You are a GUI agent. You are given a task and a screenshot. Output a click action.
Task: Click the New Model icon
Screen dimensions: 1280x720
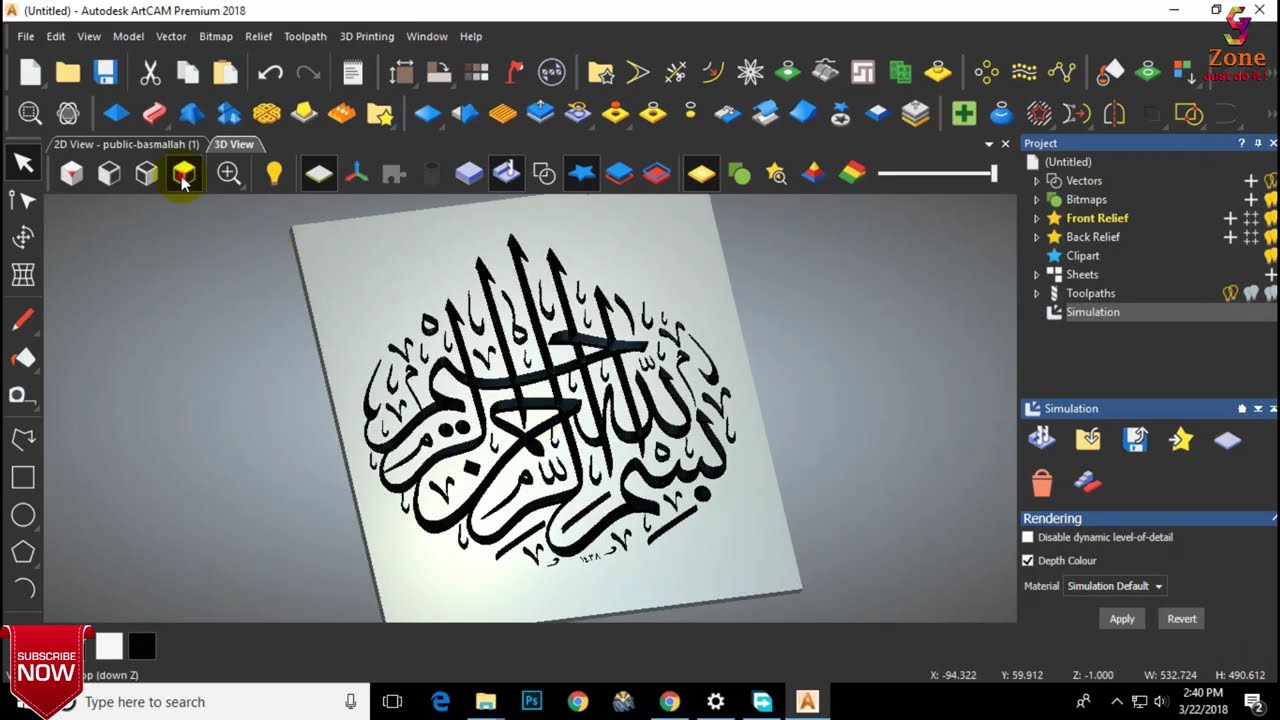point(30,72)
